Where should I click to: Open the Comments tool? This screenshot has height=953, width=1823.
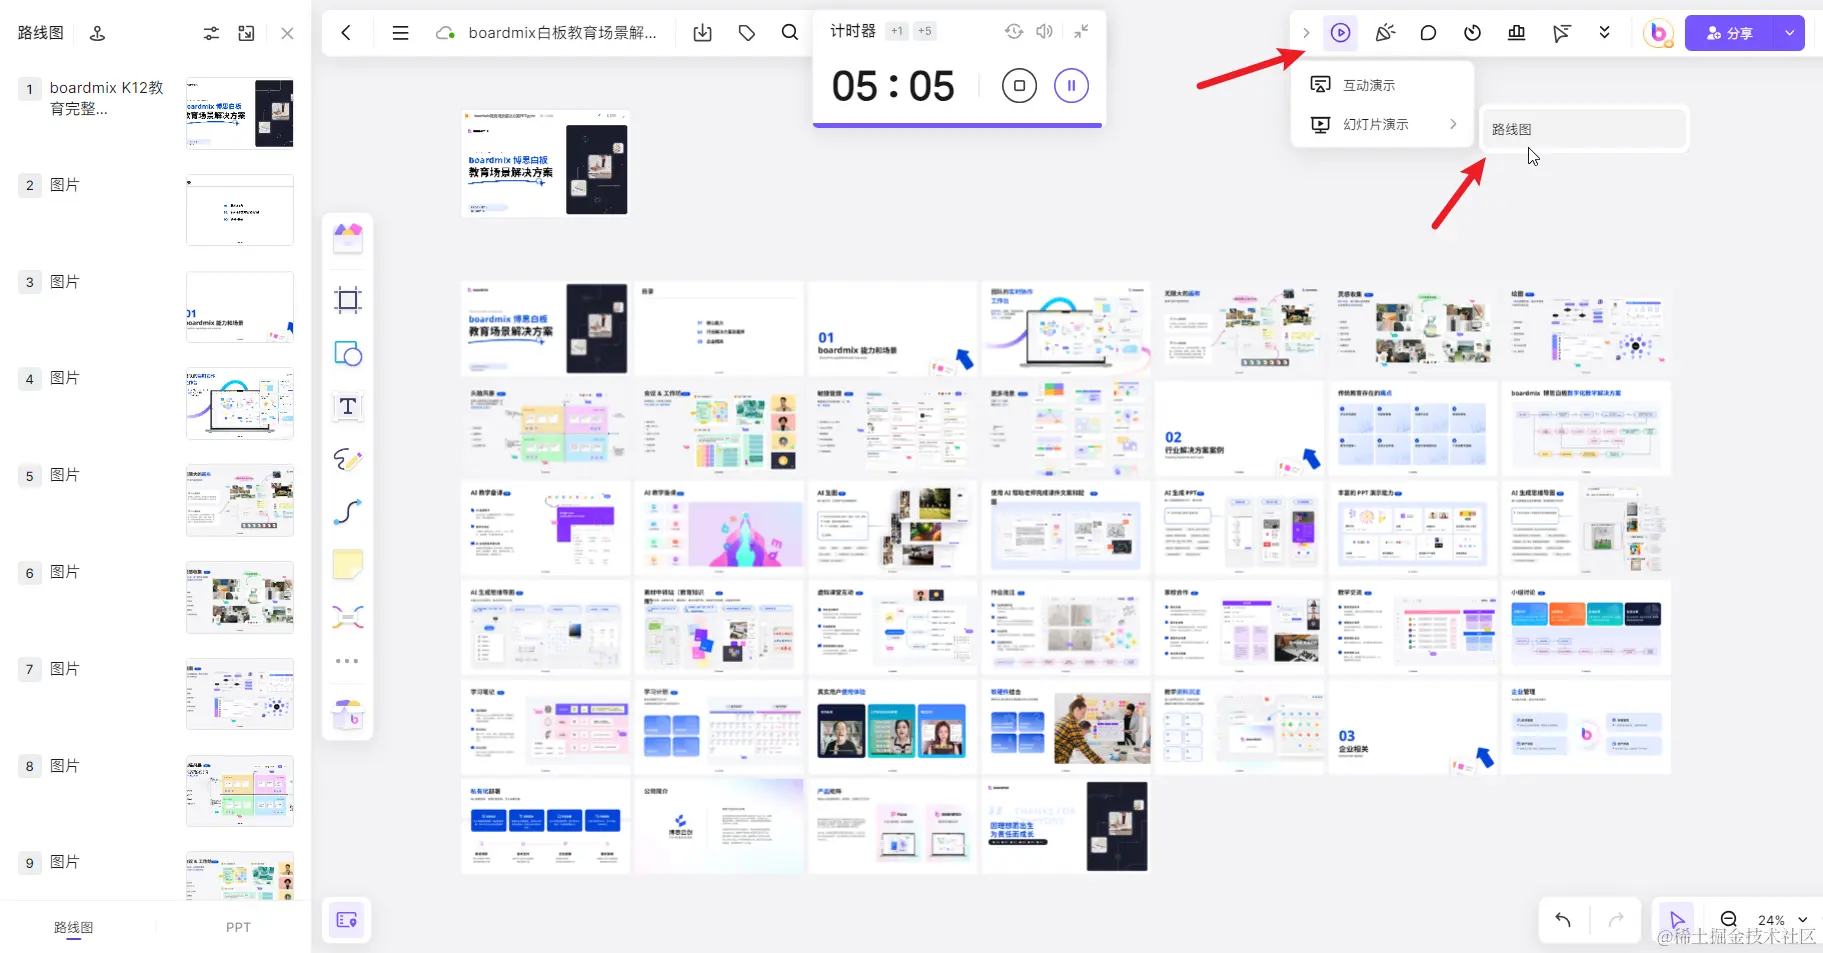pos(1428,32)
